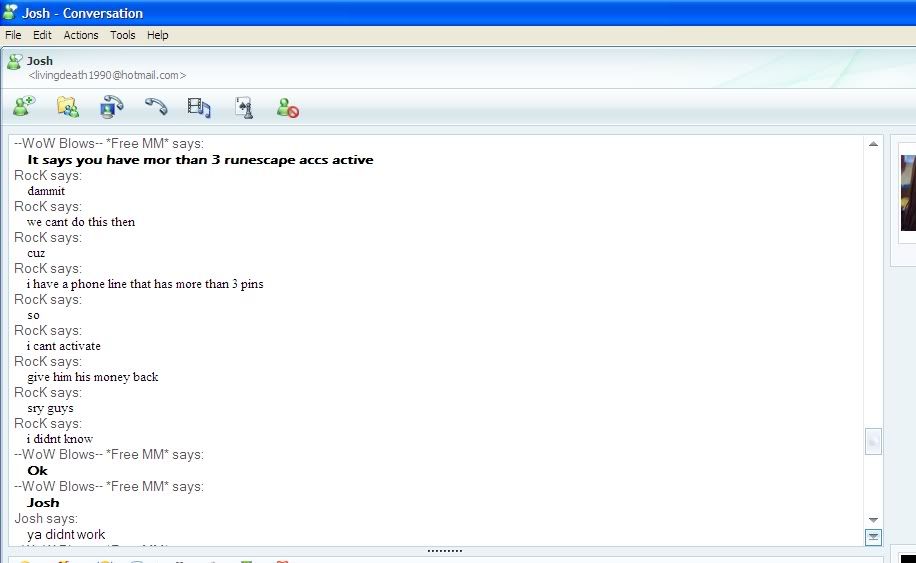916x563 pixels.
Task: Click the dotted resize handle below chat
Action: pos(445,551)
